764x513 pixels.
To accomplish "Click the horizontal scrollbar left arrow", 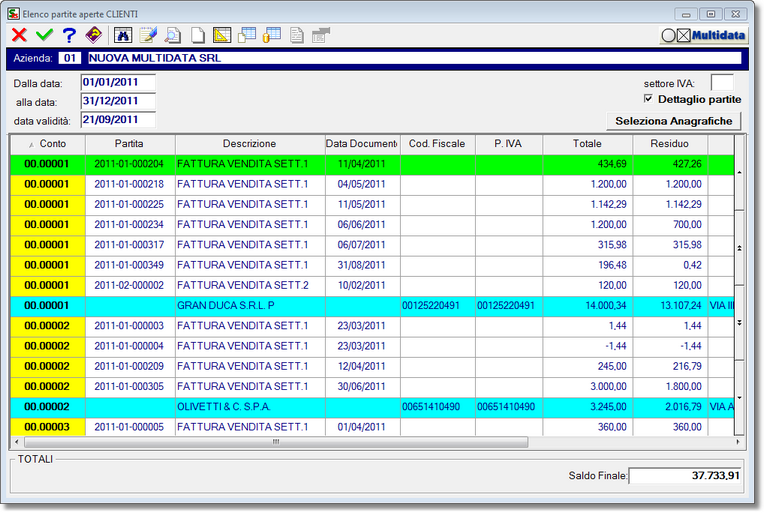I will tap(17, 442).
